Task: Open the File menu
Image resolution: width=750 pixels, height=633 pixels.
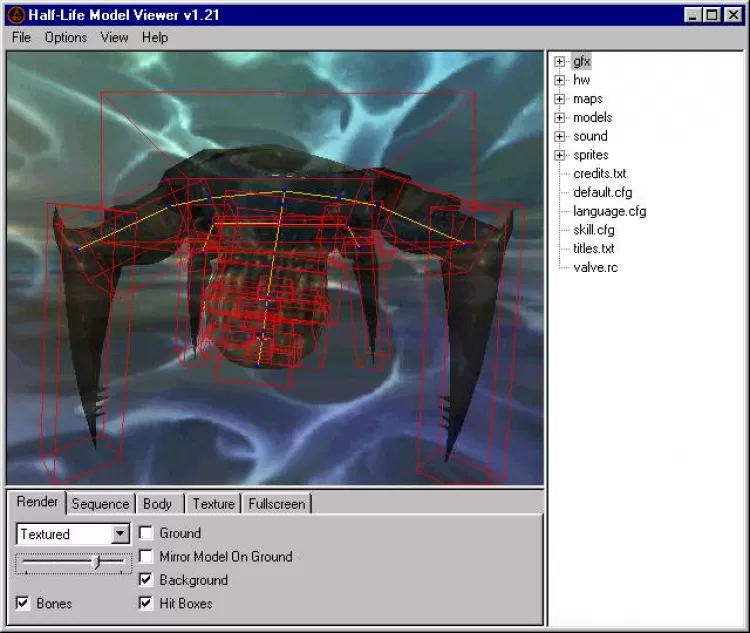Action: [21, 37]
